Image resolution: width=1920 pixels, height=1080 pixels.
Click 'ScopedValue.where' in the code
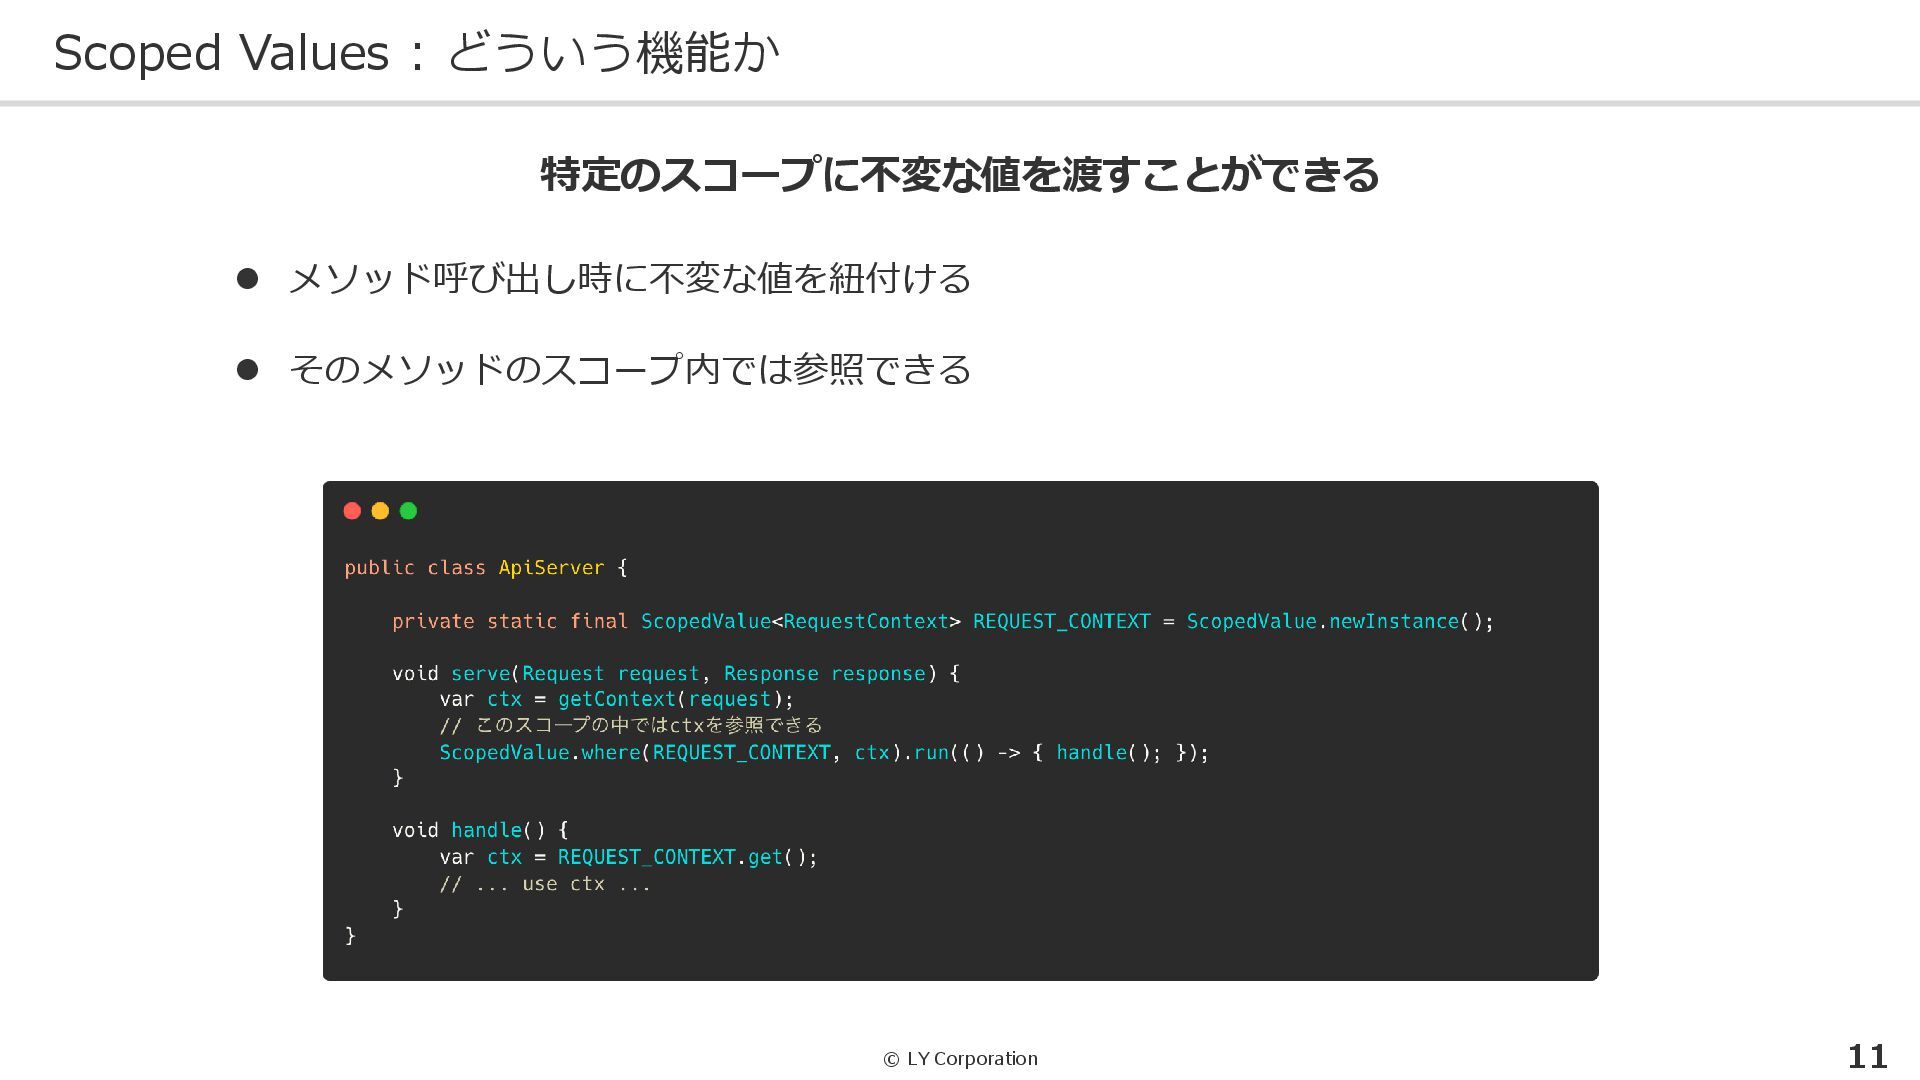pyautogui.click(x=540, y=753)
